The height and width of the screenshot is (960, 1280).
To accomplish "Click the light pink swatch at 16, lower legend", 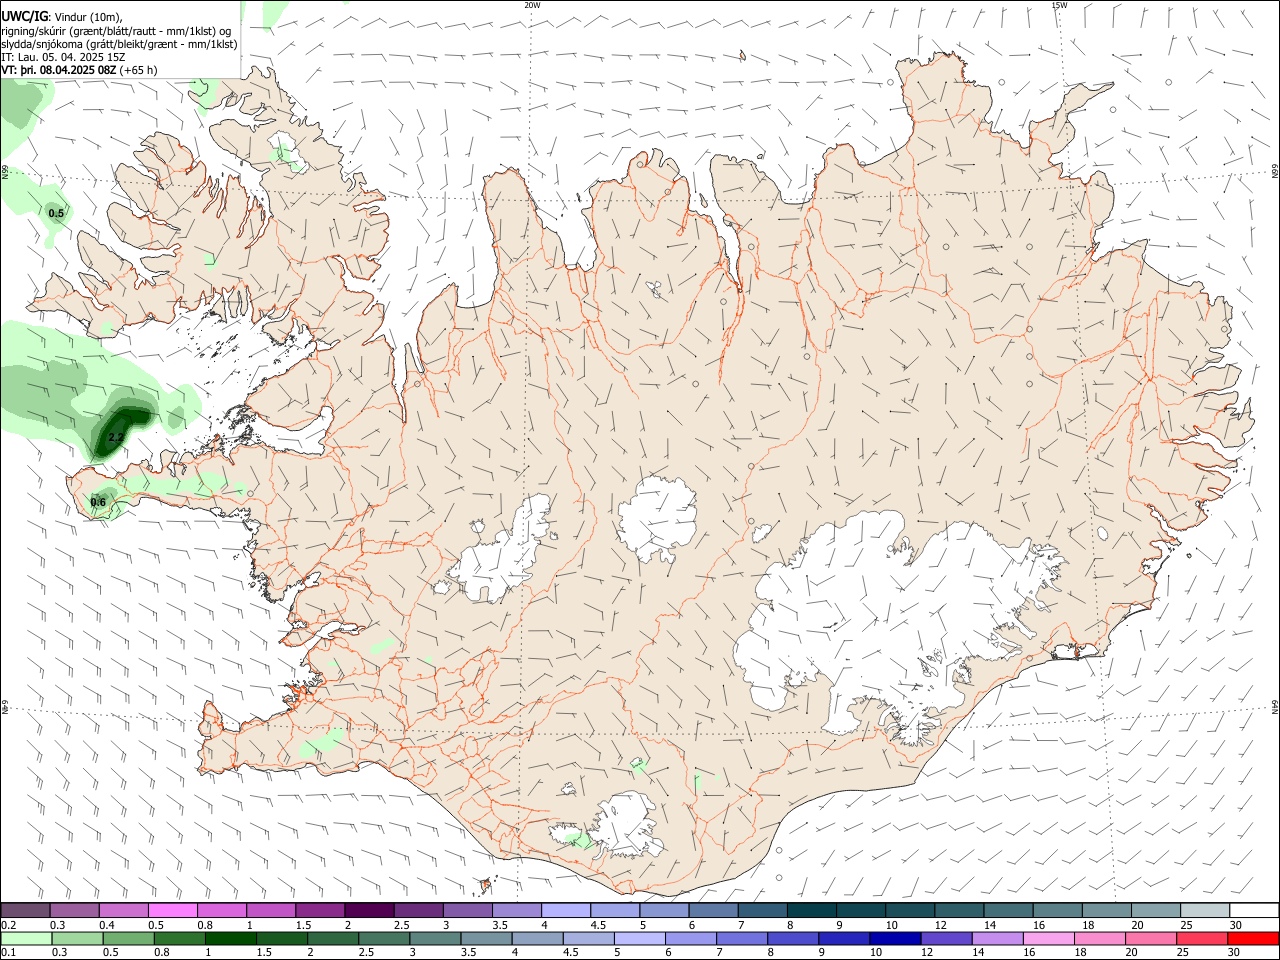I will pos(1047,938).
